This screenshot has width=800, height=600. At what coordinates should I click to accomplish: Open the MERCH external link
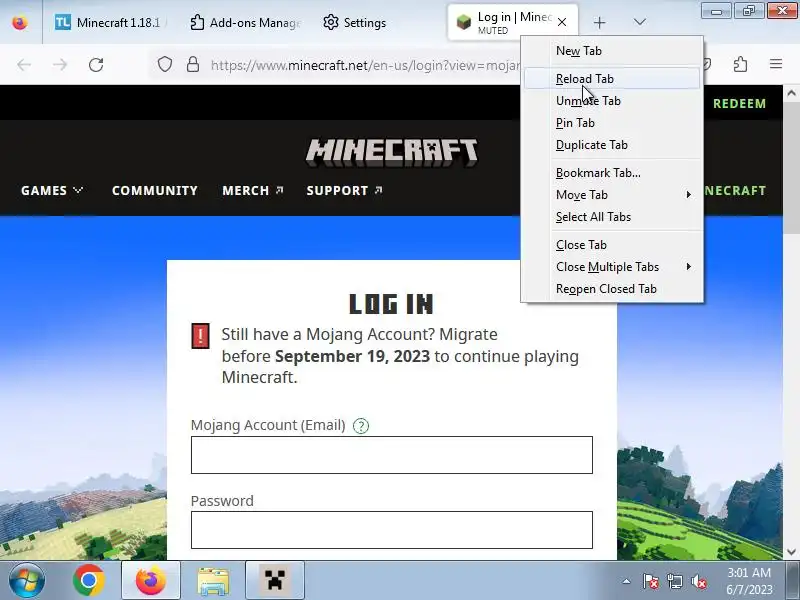pyautogui.click(x=253, y=190)
